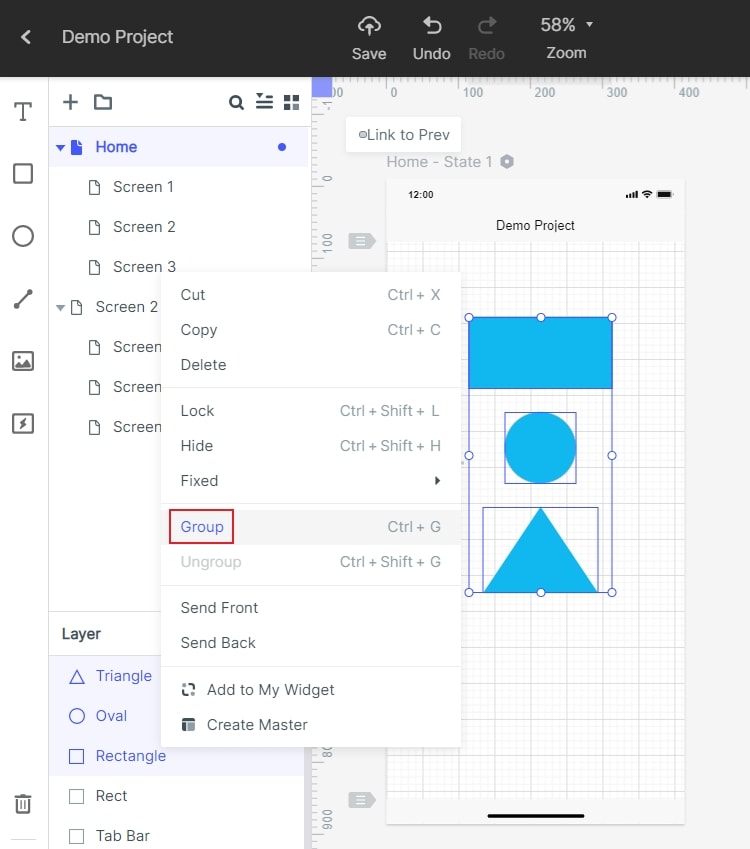Open the 58% zoom dropdown
Viewport: 750px width, 849px height.
click(x=566, y=25)
